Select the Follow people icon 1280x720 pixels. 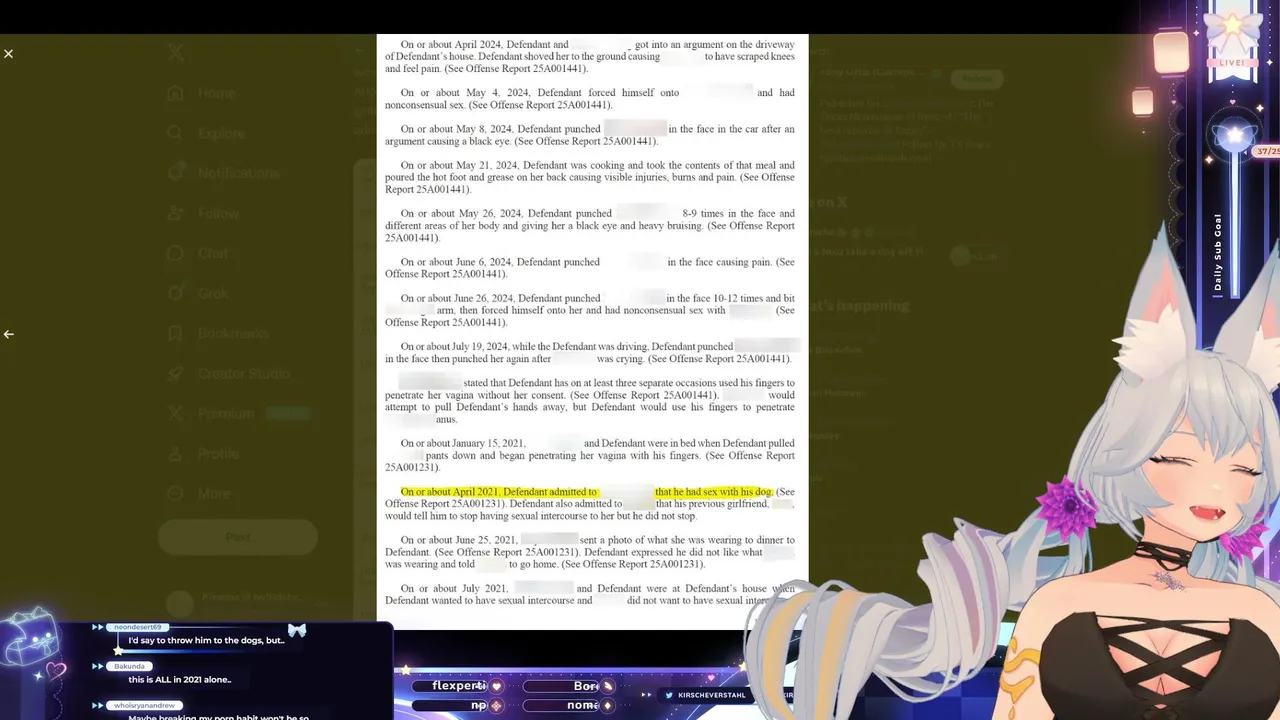[175, 213]
